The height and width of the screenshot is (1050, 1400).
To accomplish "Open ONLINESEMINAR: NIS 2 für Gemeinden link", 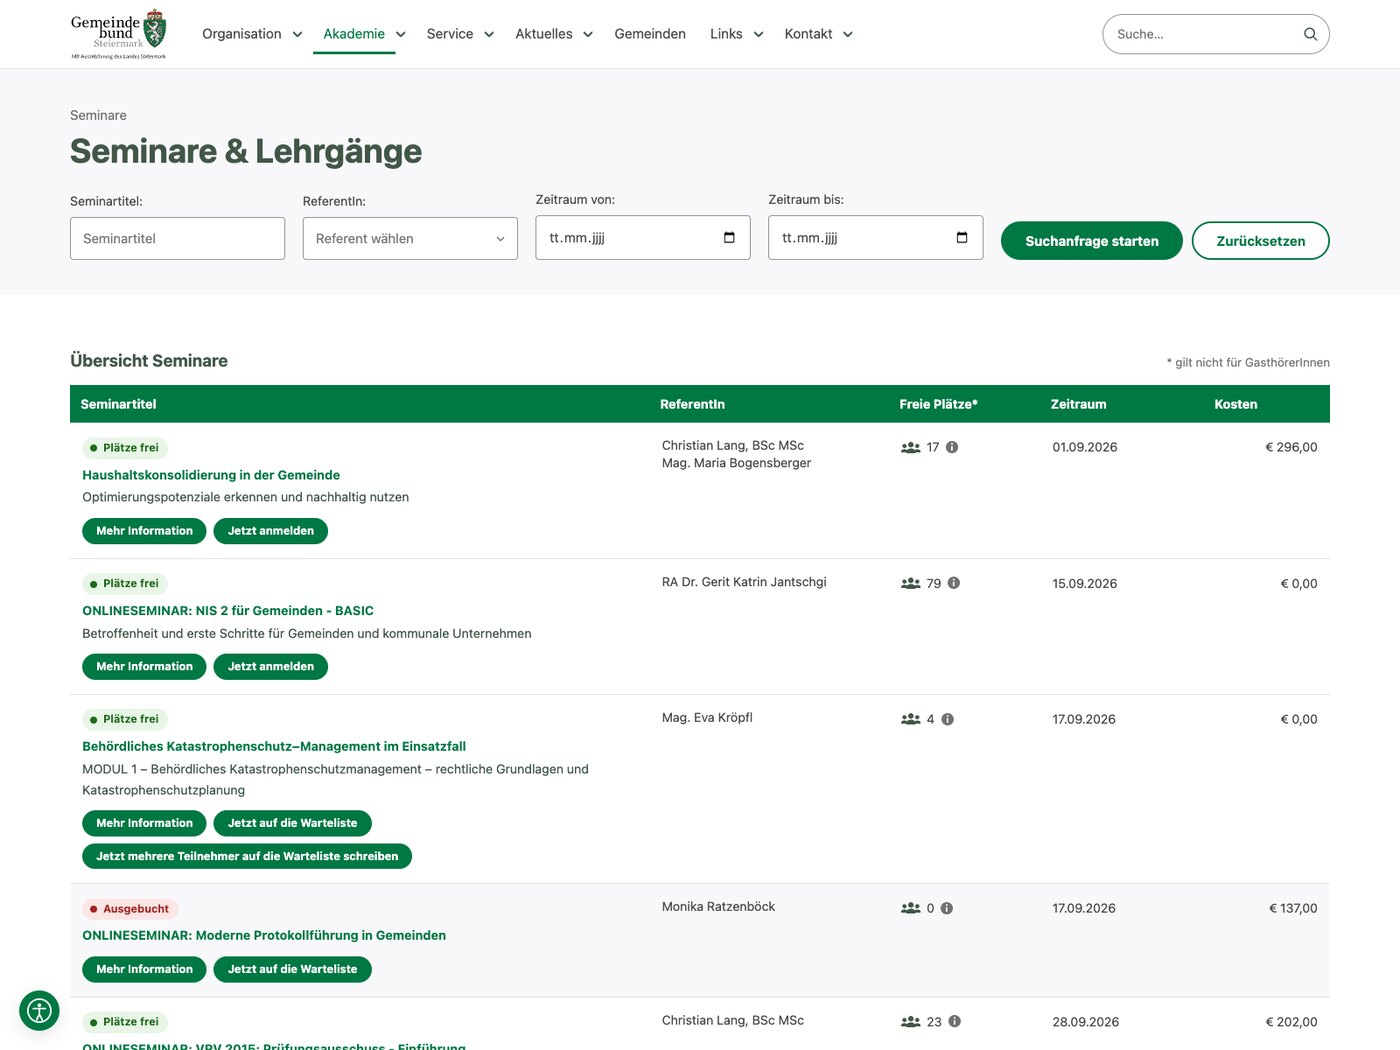I will [228, 611].
